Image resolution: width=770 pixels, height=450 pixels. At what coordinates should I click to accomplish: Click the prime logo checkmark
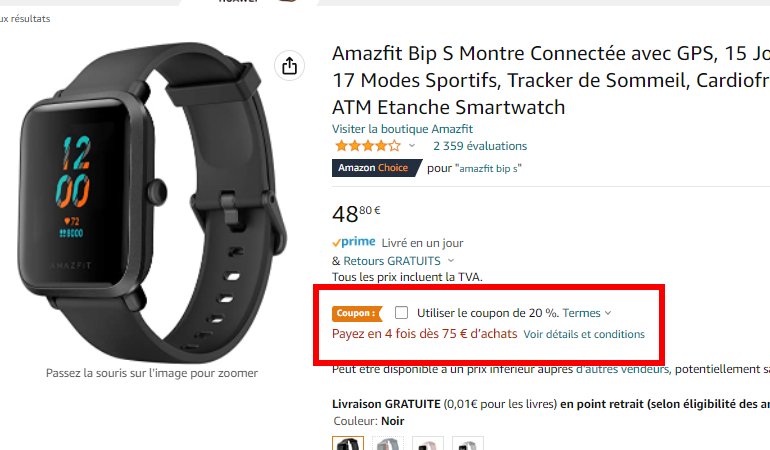click(x=336, y=243)
